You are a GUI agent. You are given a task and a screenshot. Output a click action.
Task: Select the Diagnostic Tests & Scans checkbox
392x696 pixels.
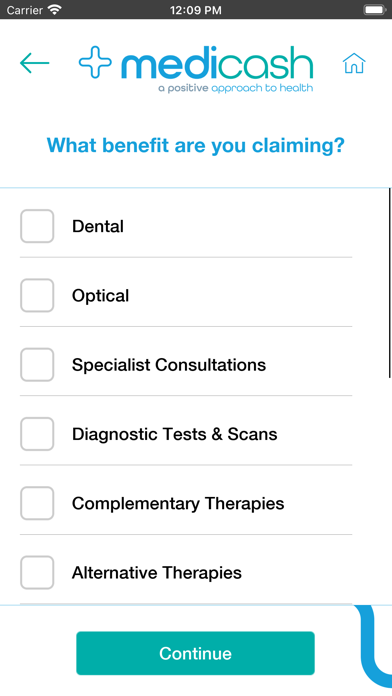tap(37, 434)
